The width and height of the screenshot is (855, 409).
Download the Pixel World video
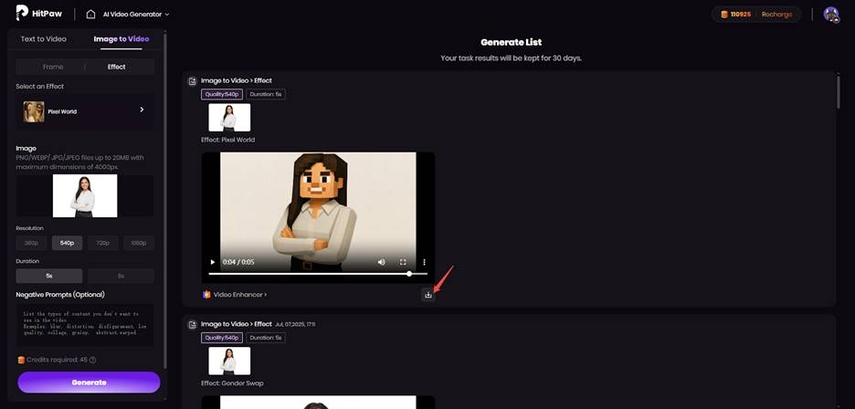point(428,294)
